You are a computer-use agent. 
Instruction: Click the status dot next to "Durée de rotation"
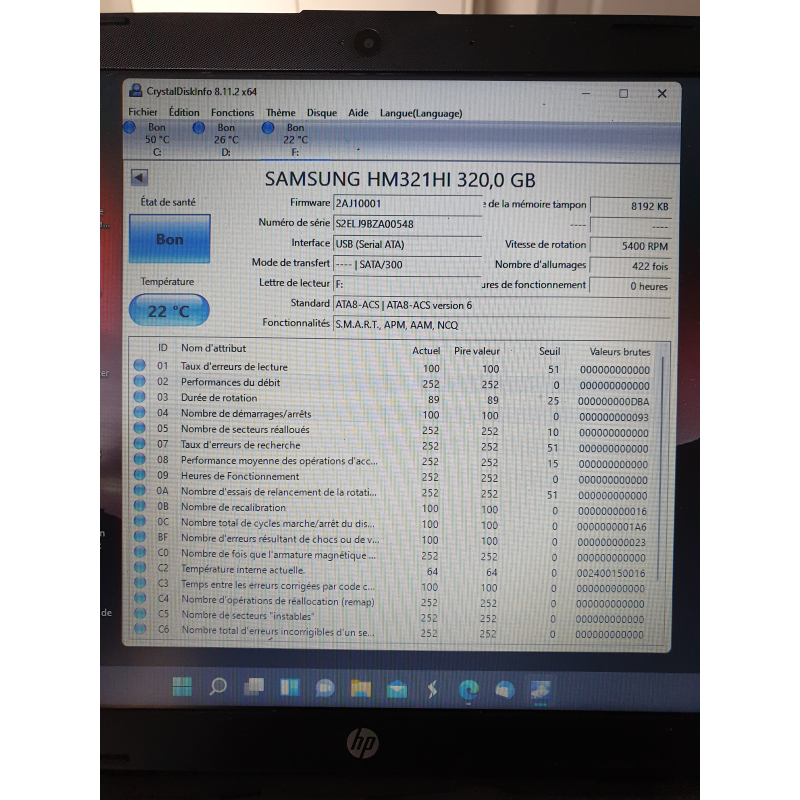tap(139, 398)
